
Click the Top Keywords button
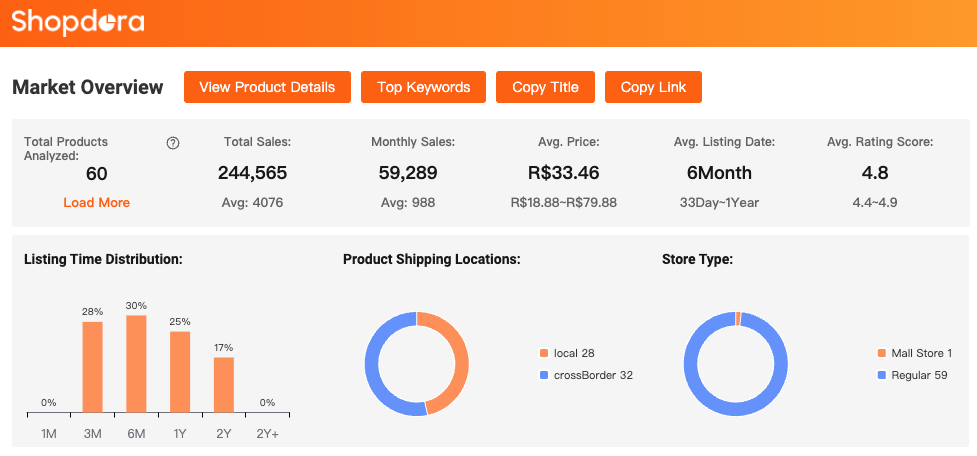pyautogui.click(x=423, y=87)
